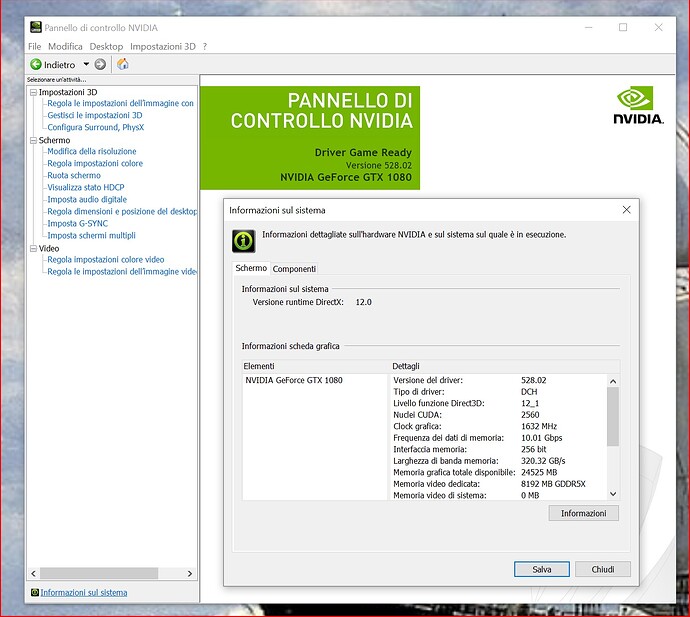This screenshot has width=690, height=617.
Task: Click the forward arrow icon in toolbar
Action: (x=100, y=65)
